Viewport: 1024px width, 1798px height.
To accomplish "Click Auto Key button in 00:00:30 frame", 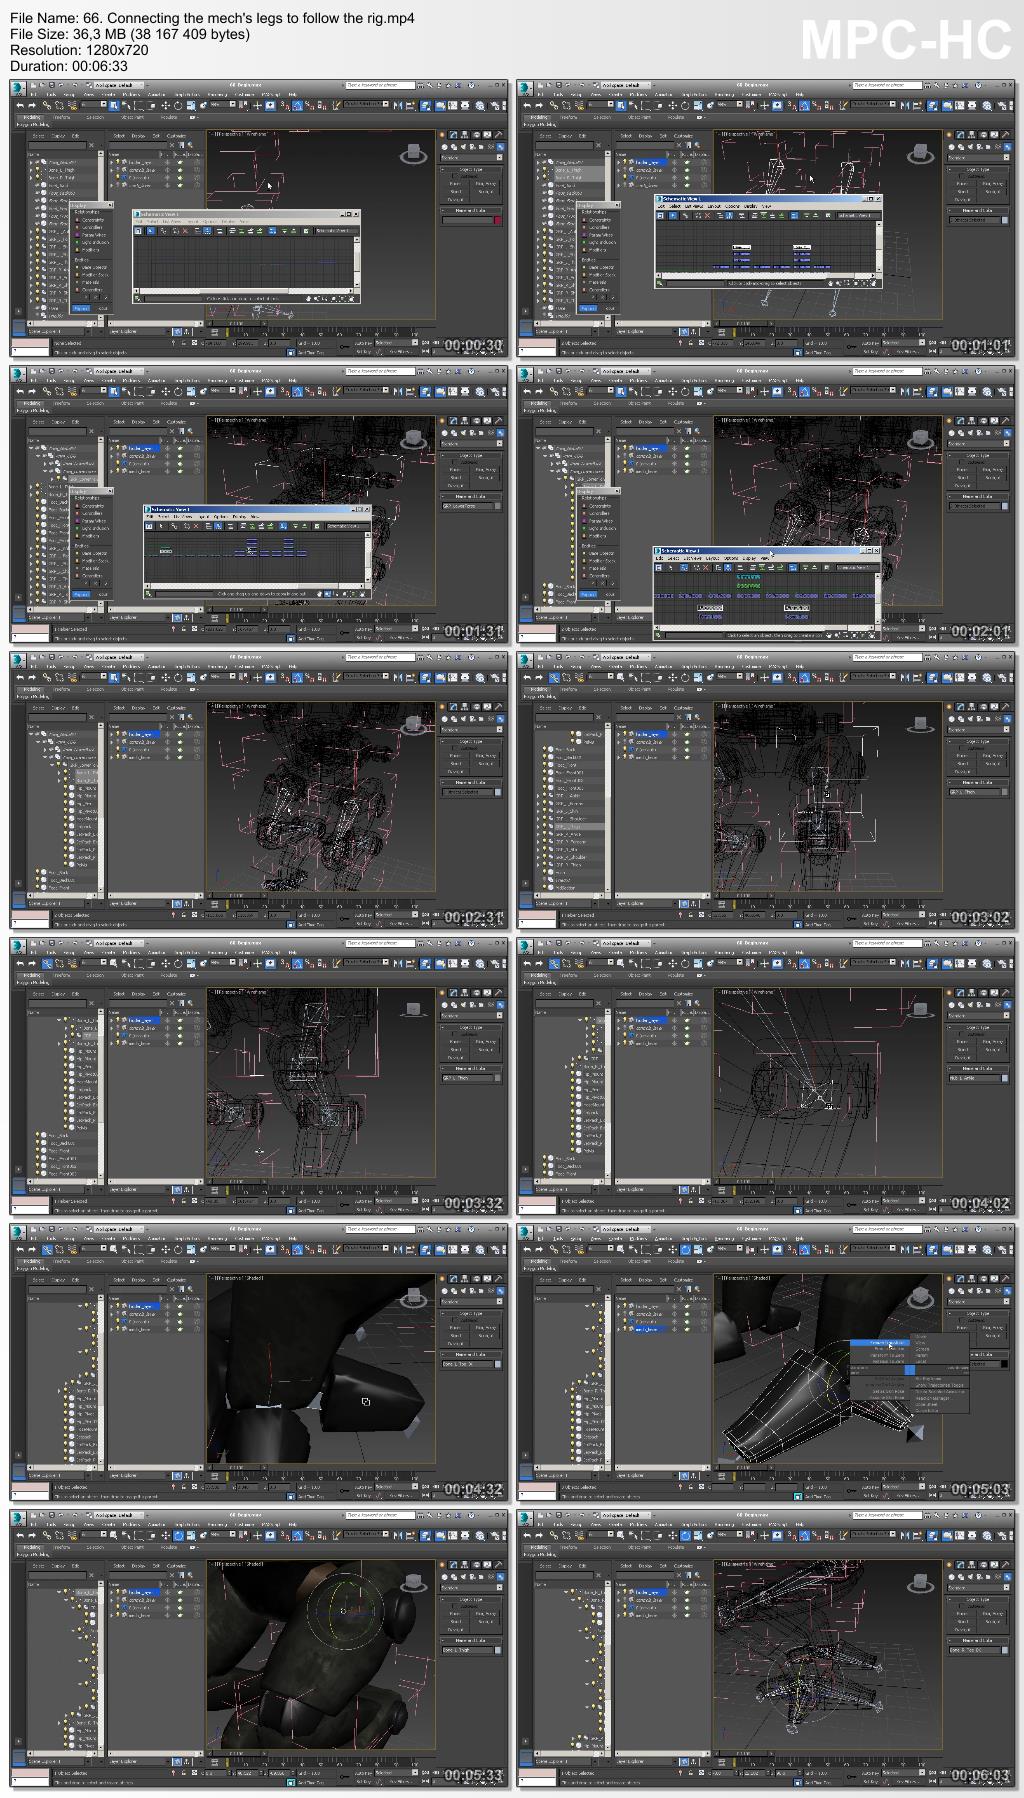I will click(363, 342).
